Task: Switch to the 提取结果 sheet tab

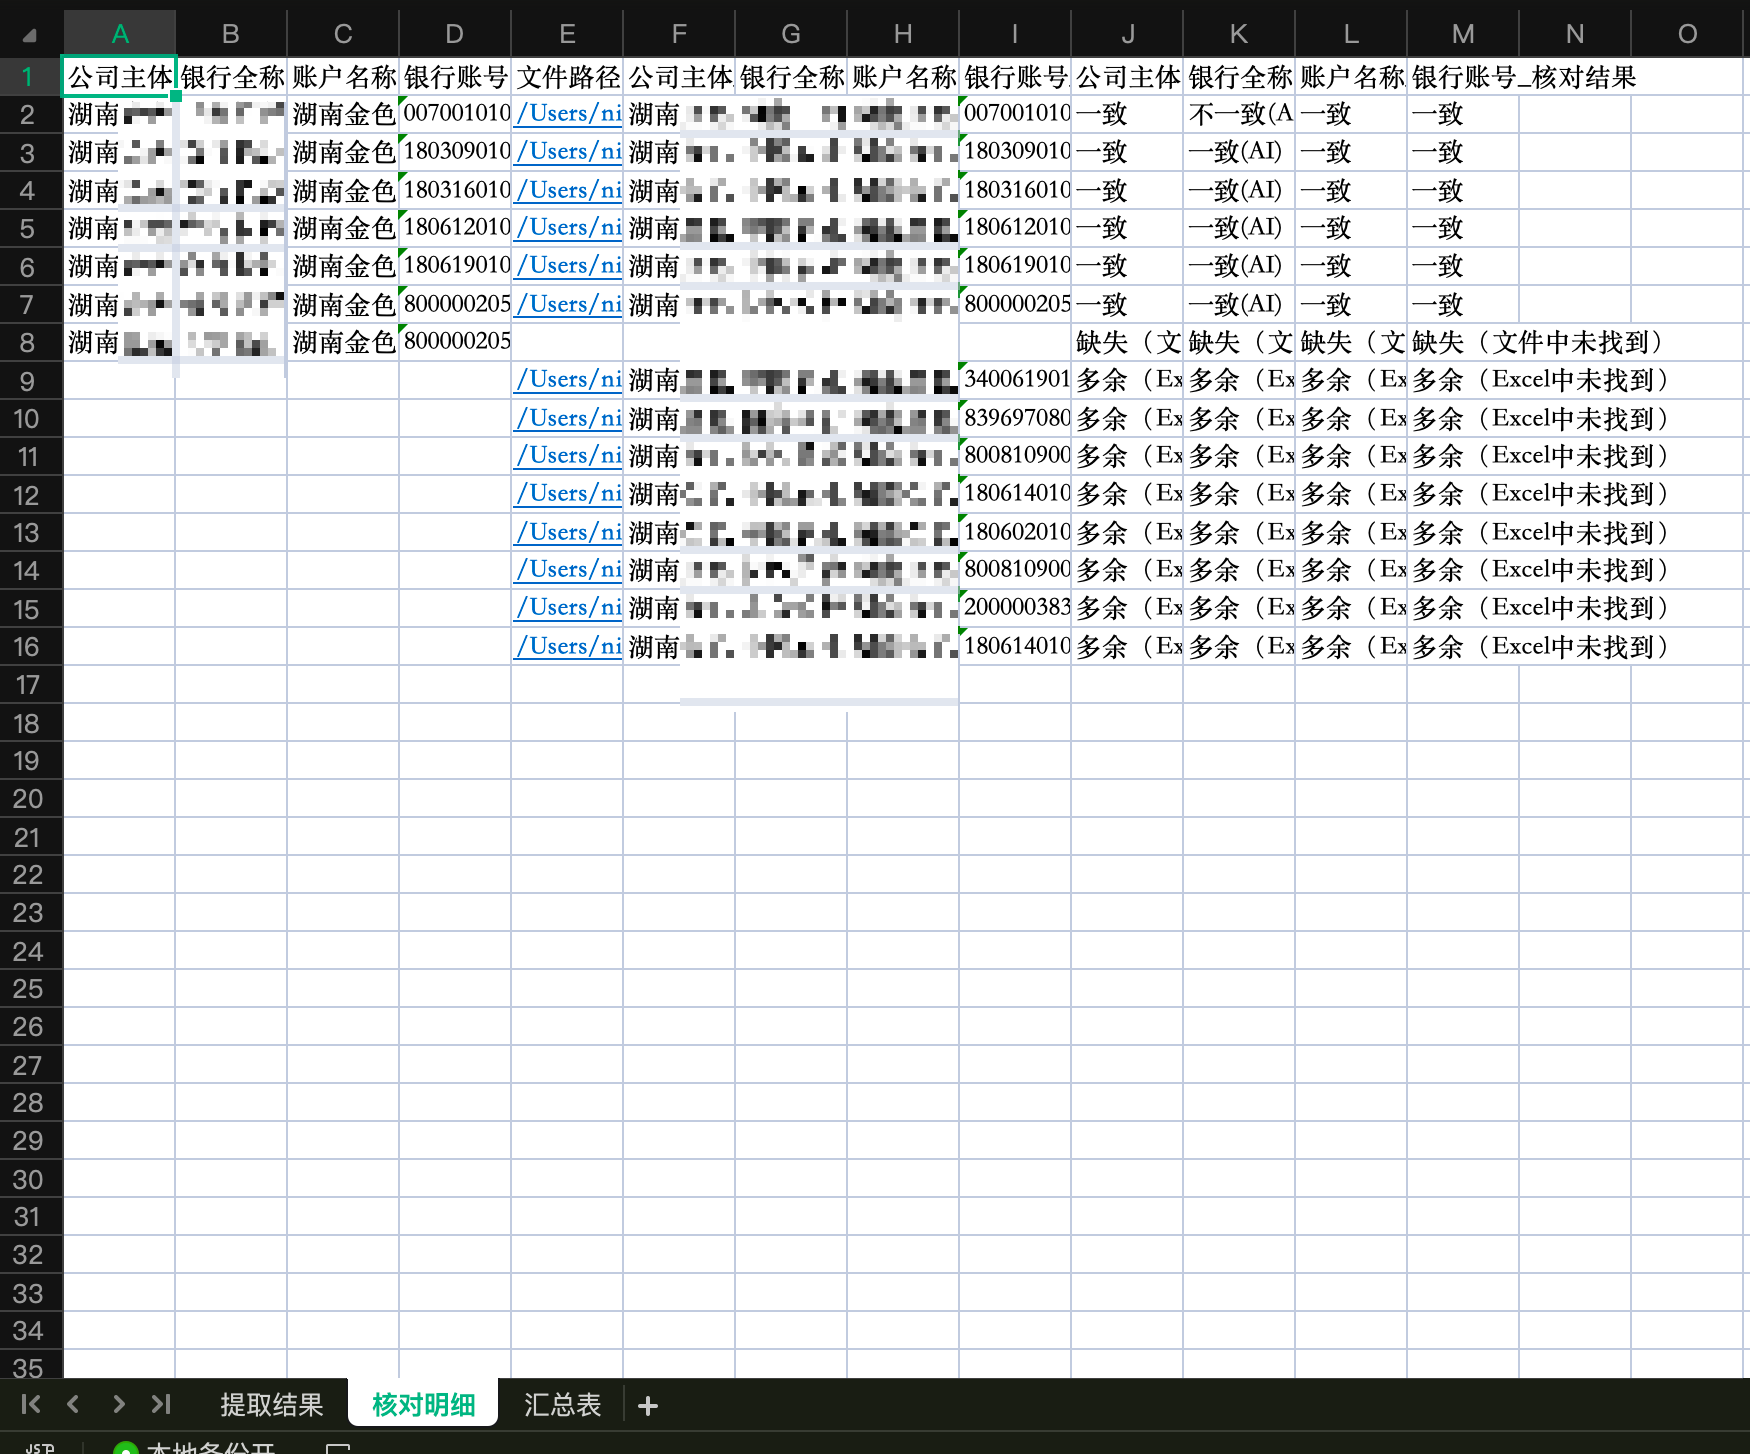Action: (x=271, y=1405)
